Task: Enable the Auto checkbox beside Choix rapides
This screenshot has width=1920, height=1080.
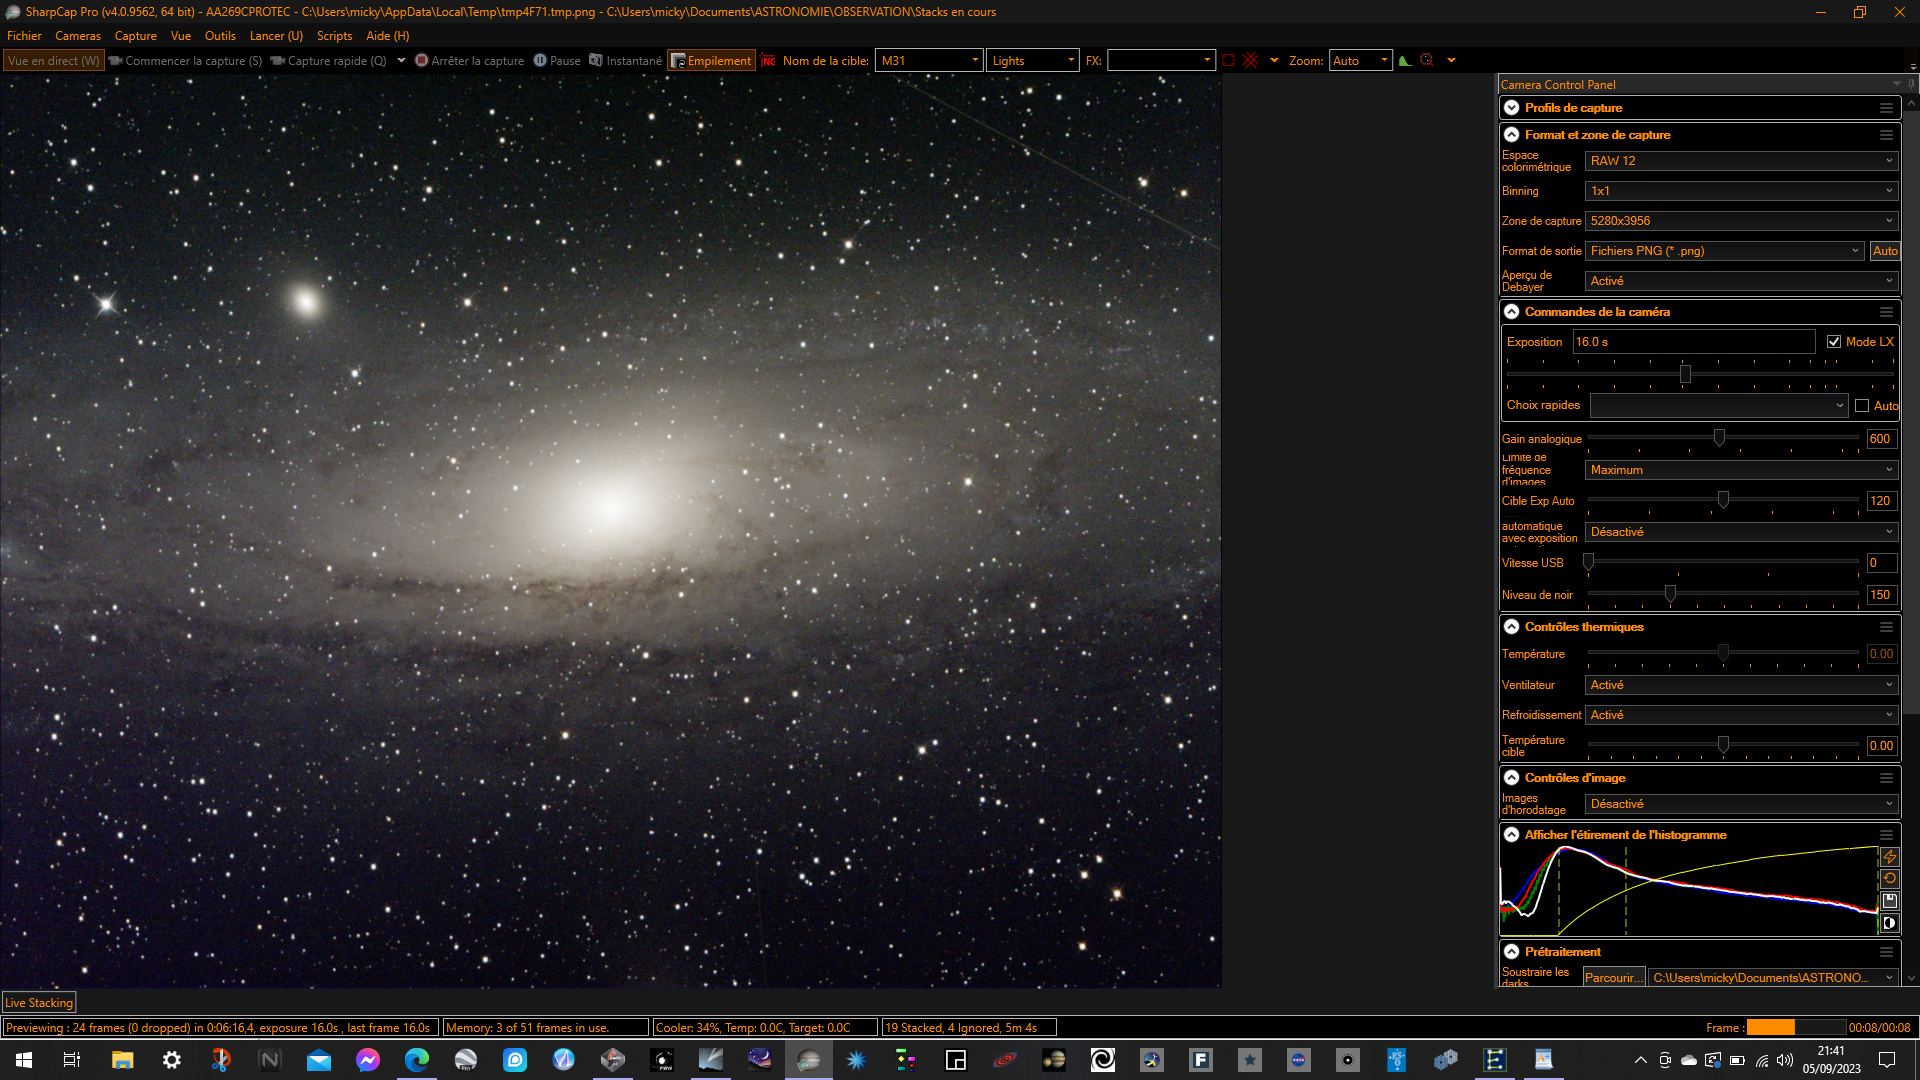Action: click(1861, 406)
